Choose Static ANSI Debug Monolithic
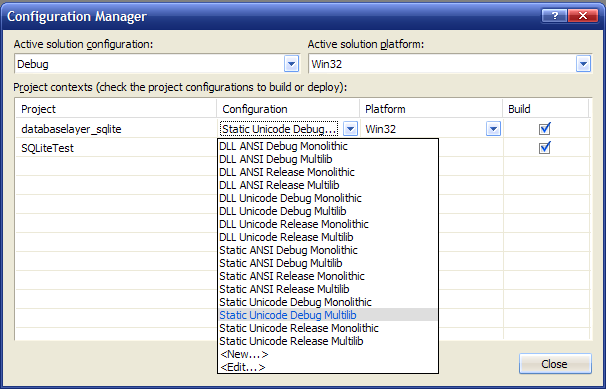The width and height of the screenshot is (606, 389). (328, 250)
